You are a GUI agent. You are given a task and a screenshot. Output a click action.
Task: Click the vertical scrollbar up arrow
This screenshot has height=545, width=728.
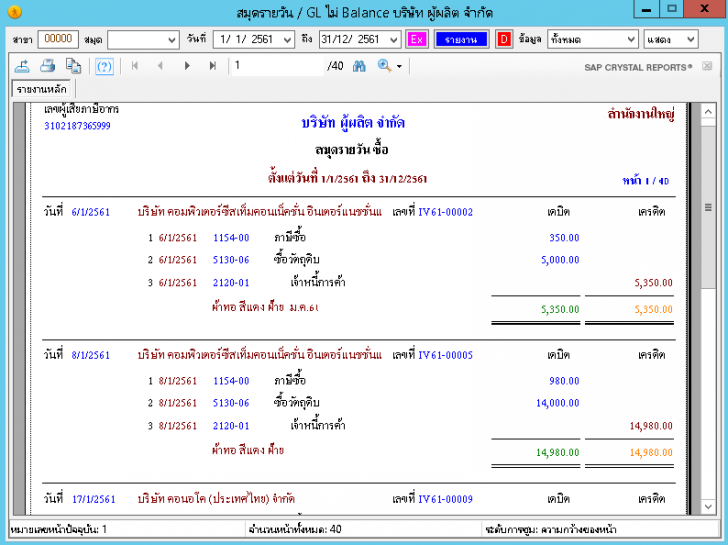click(708, 111)
